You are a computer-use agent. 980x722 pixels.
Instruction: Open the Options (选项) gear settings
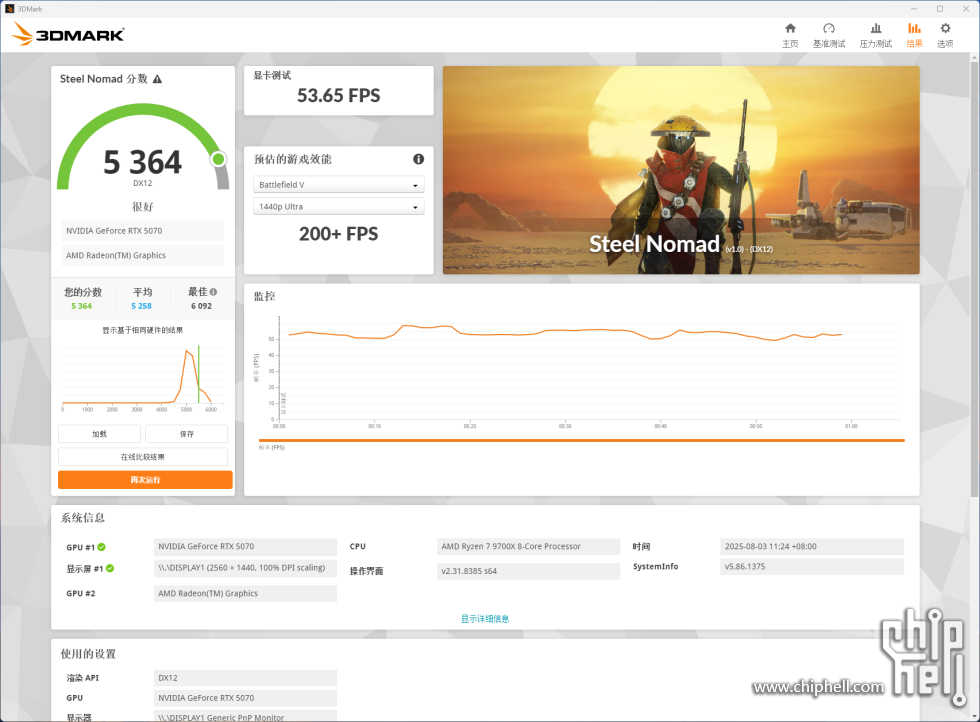coord(945,36)
